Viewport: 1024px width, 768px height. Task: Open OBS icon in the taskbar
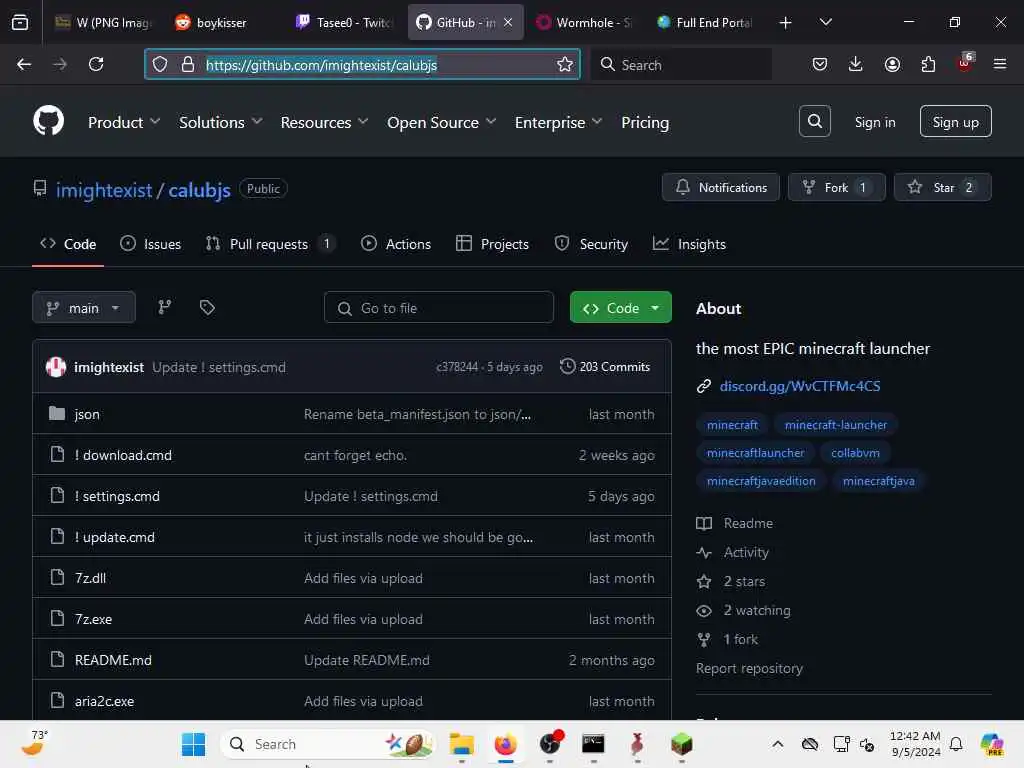pyautogui.click(x=551, y=743)
